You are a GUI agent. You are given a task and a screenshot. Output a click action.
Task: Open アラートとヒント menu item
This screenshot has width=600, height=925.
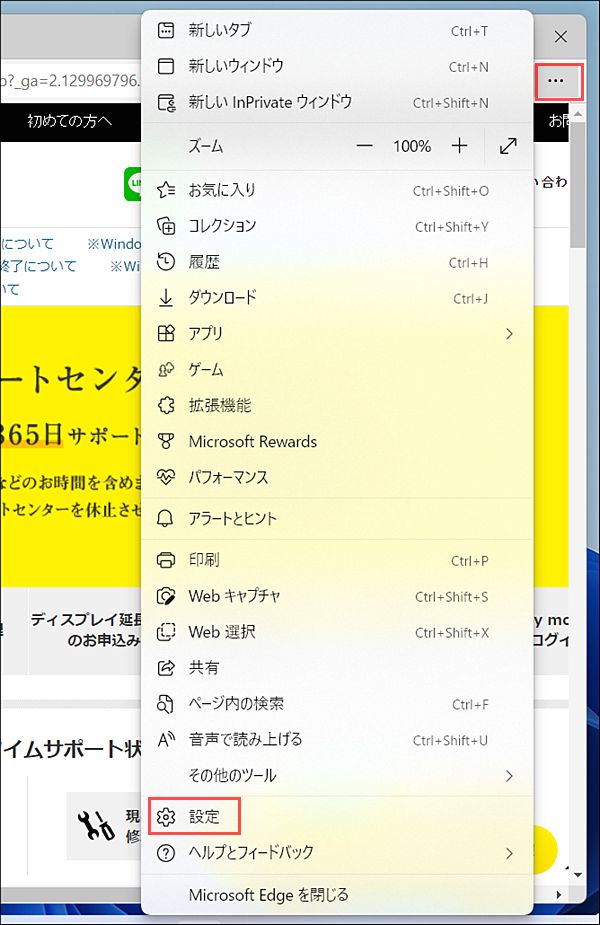coord(337,519)
